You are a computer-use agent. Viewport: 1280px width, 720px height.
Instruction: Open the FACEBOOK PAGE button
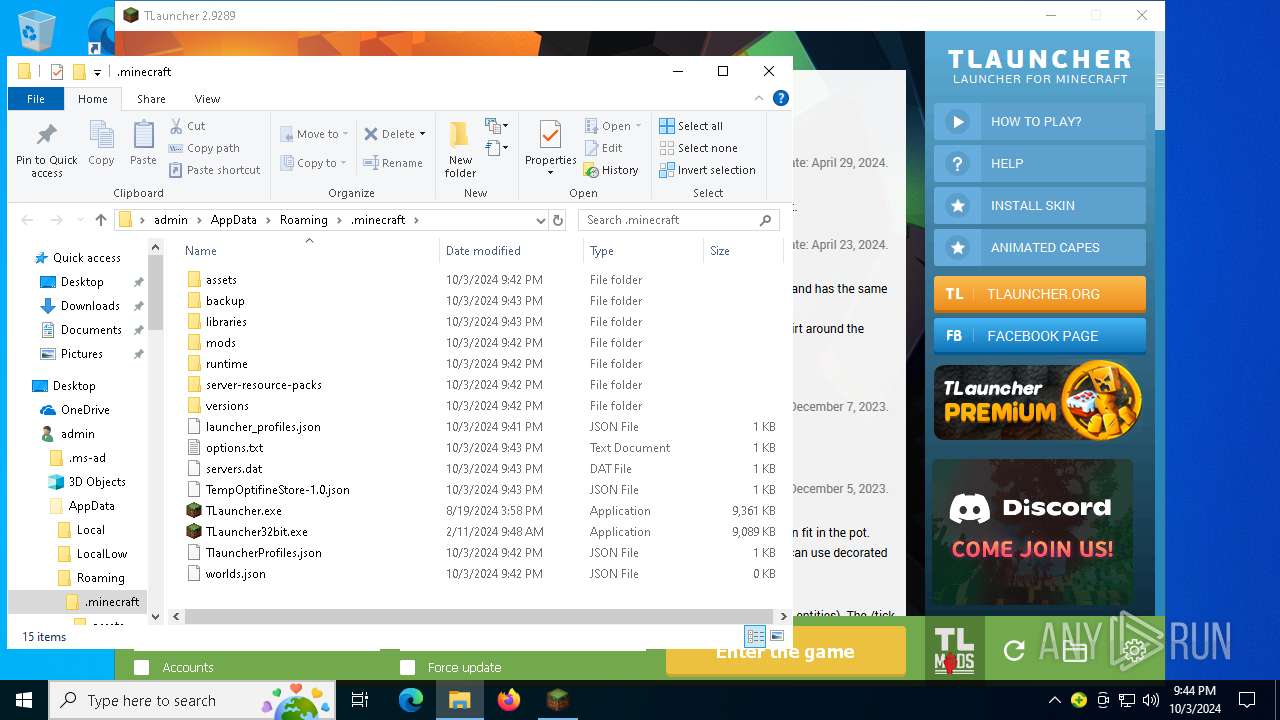click(1040, 336)
